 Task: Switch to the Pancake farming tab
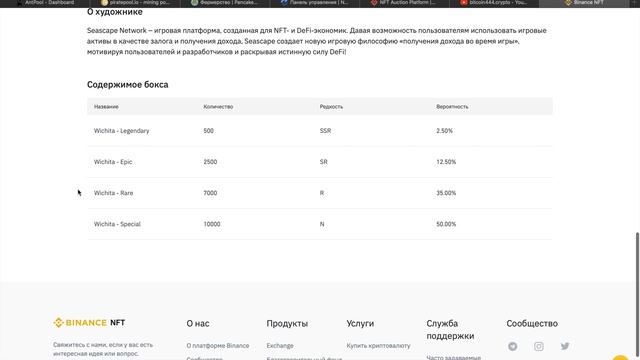[x=224, y=3]
